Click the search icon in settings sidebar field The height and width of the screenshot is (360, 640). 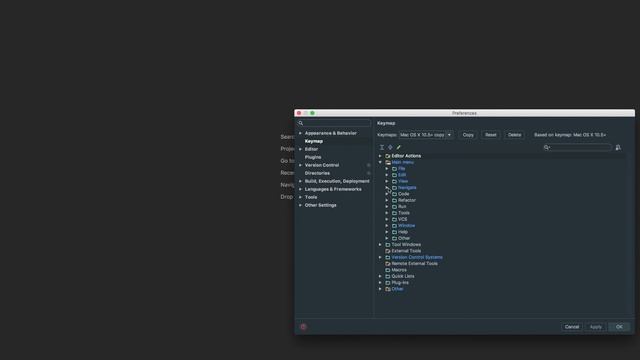301,123
